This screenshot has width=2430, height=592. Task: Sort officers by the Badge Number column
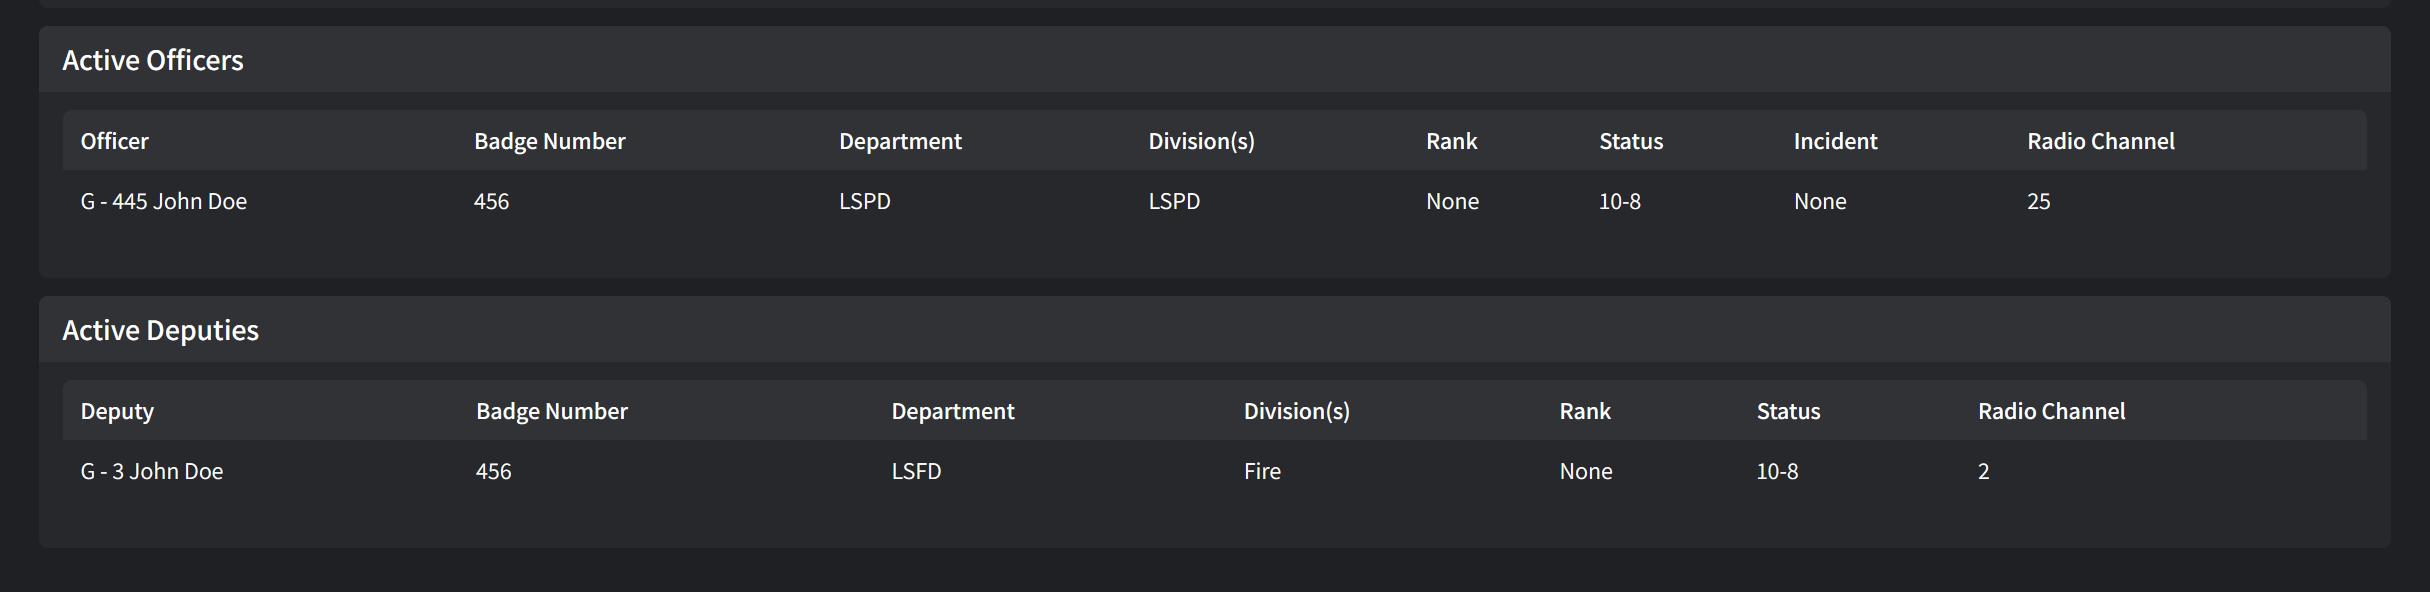(x=549, y=141)
